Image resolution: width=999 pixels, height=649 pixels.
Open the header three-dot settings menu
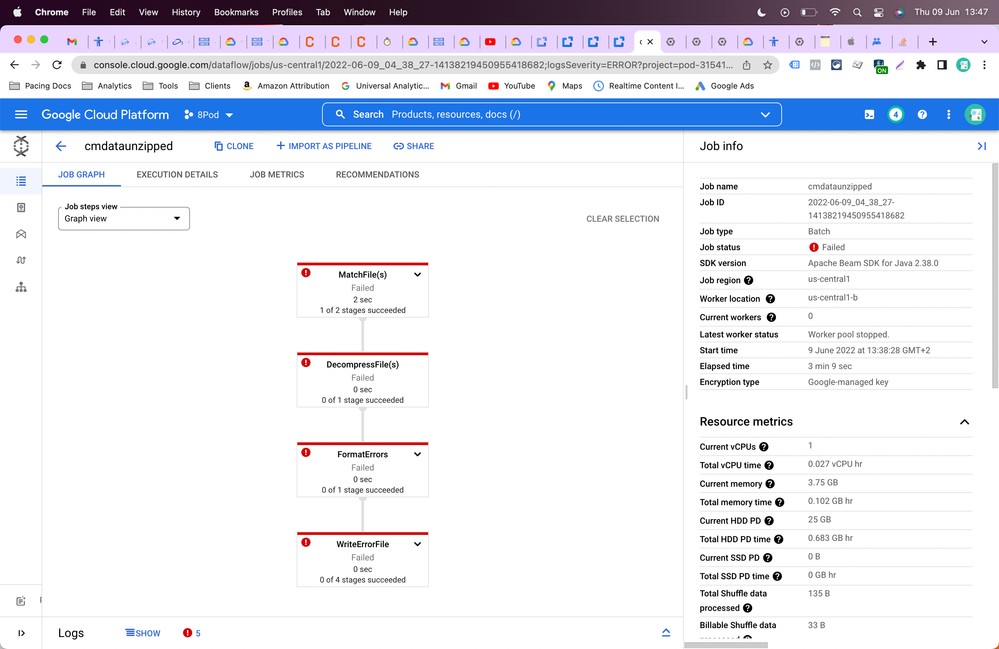[948, 115]
